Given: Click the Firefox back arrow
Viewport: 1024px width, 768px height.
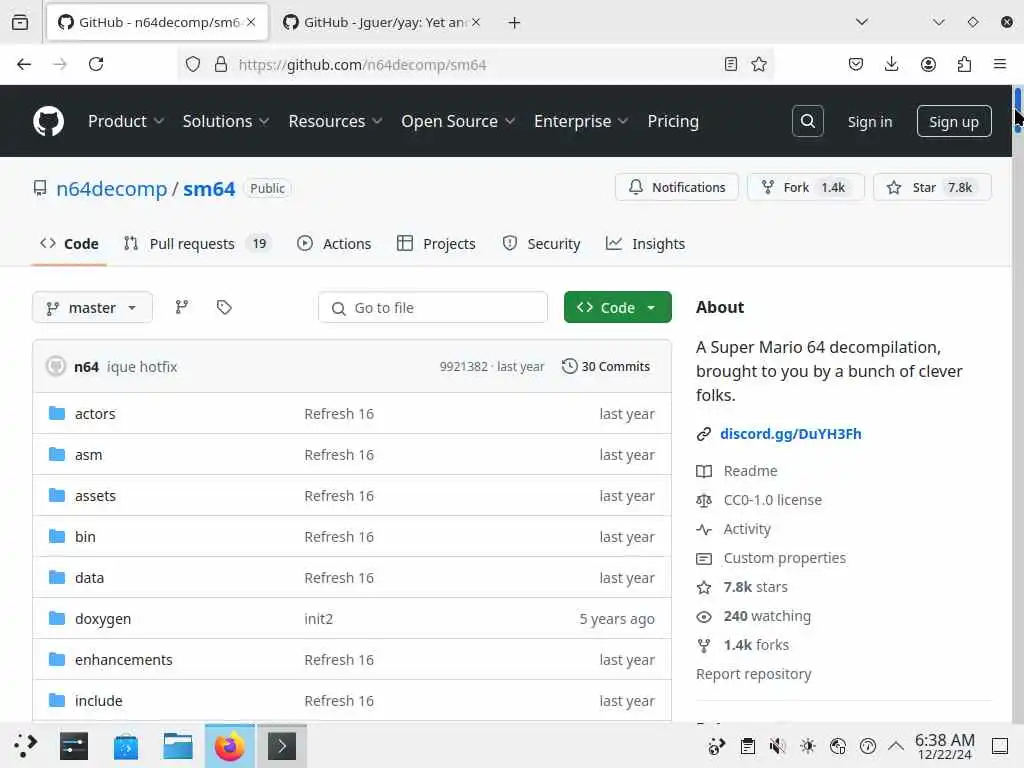Looking at the screenshot, I should point(24,64).
